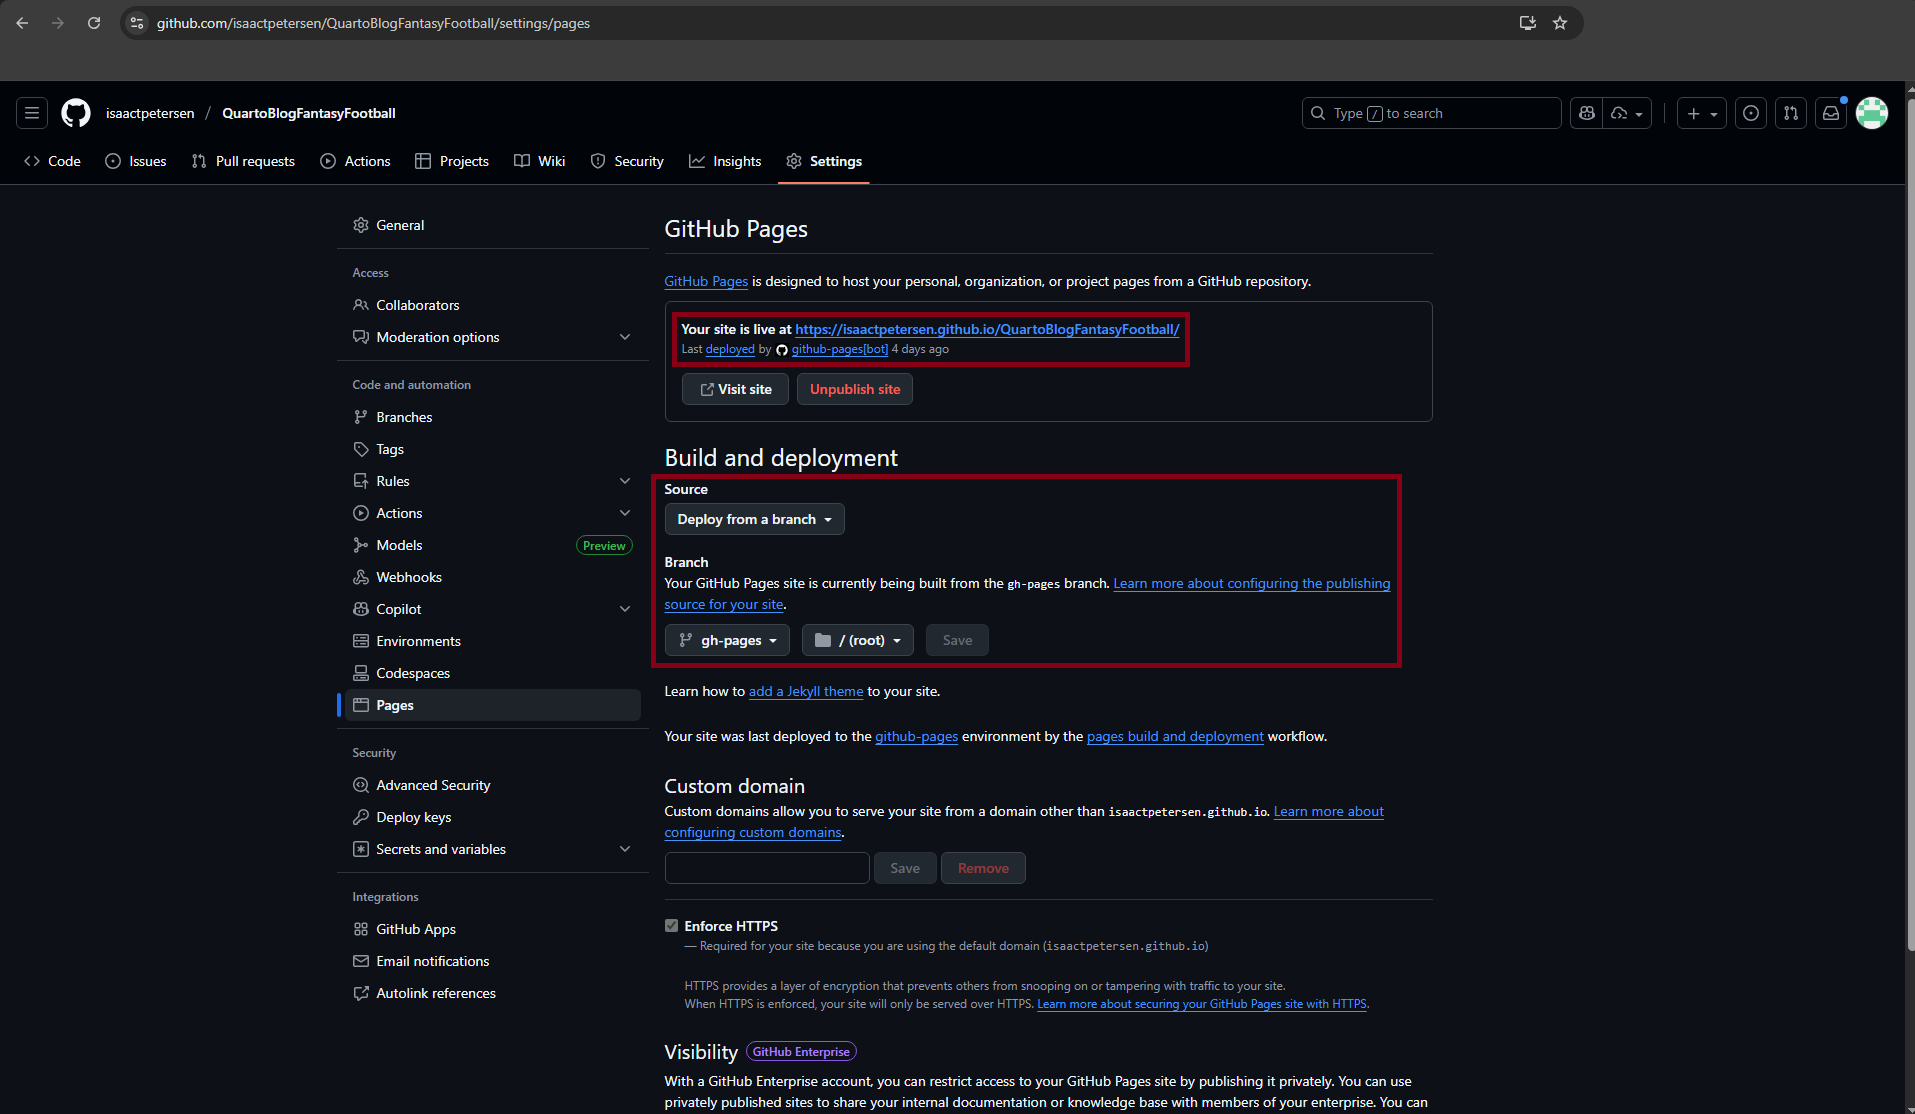Open QuartoBlogFantasyFootball repository breadcrumb link
The image size is (1915, 1114).
pos(309,113)
